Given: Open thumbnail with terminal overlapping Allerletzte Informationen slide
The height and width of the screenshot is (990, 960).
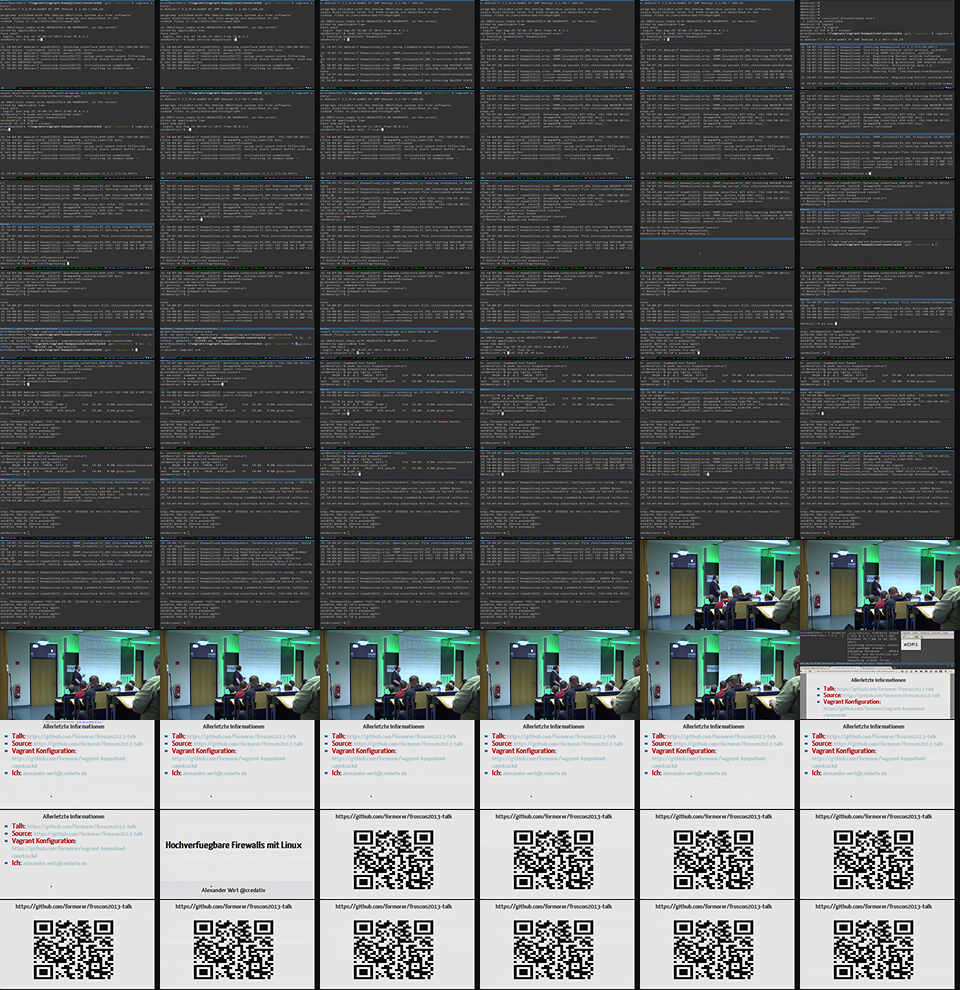Looking at the screenshot, I should pos(877,674).
